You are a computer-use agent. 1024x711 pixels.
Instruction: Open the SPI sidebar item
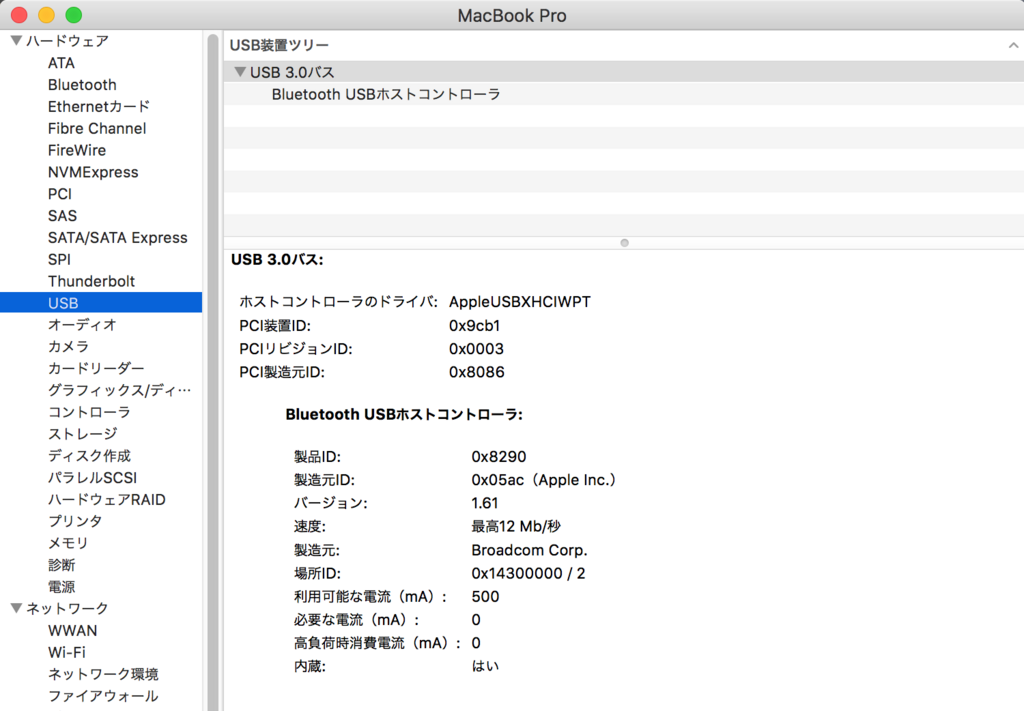59,259
